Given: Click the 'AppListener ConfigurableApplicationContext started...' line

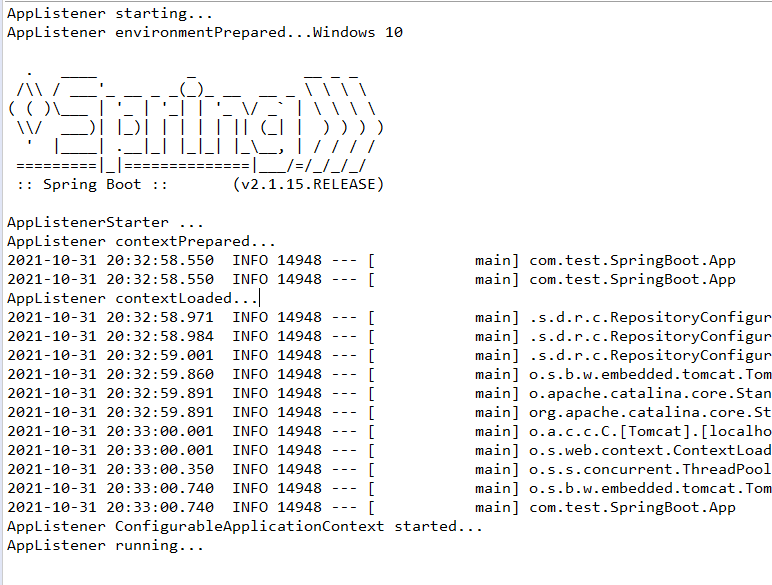Looking at the screenshot, I should coord(245,527).
